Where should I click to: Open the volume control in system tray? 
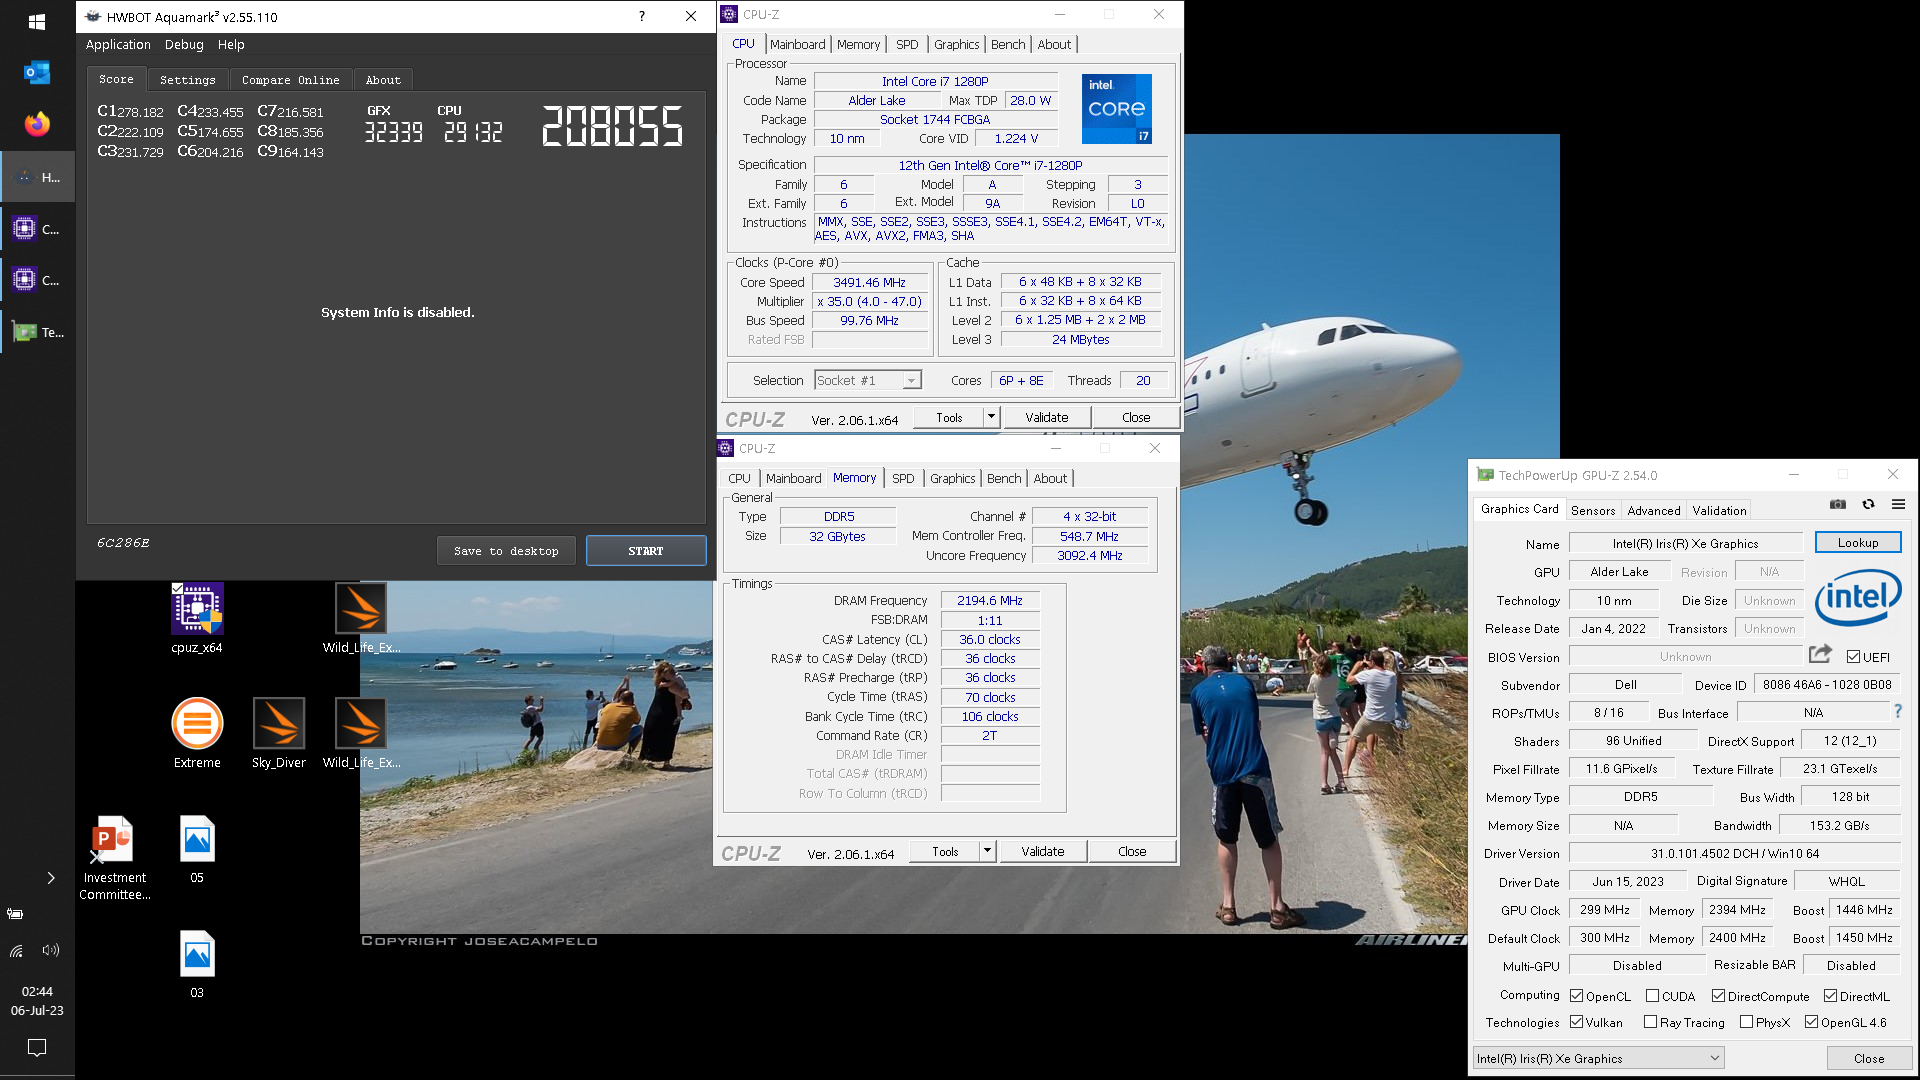click(51, 950)
